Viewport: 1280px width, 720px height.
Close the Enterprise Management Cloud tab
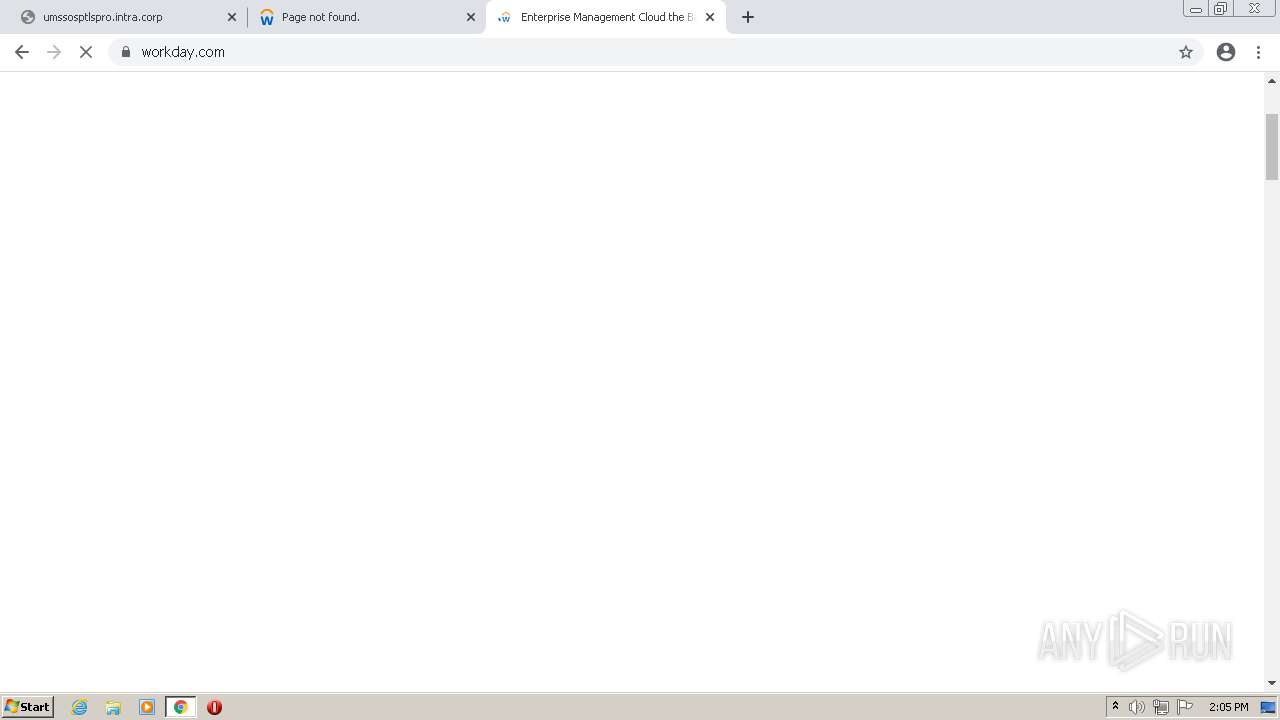pyautogui.click(x=710, y=17)
